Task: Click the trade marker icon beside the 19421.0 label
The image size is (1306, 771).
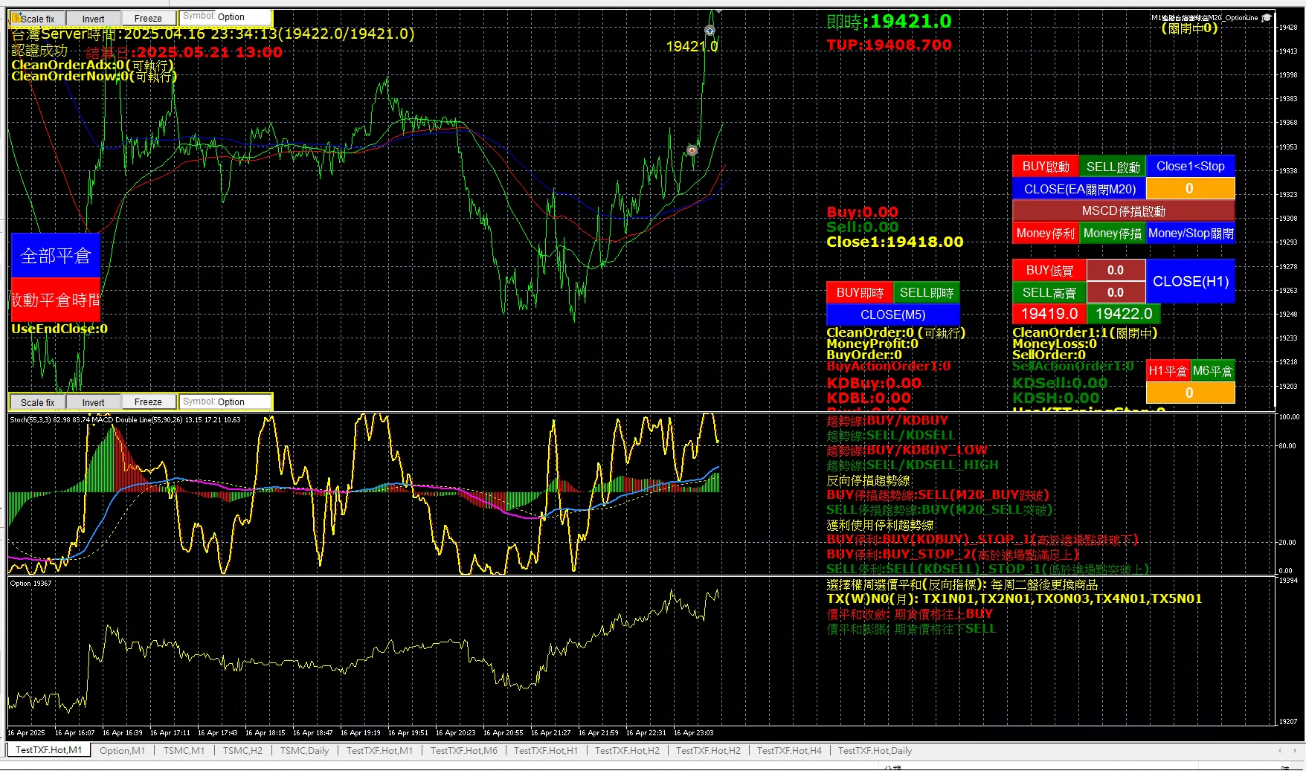Action: [x=710, y=30]
